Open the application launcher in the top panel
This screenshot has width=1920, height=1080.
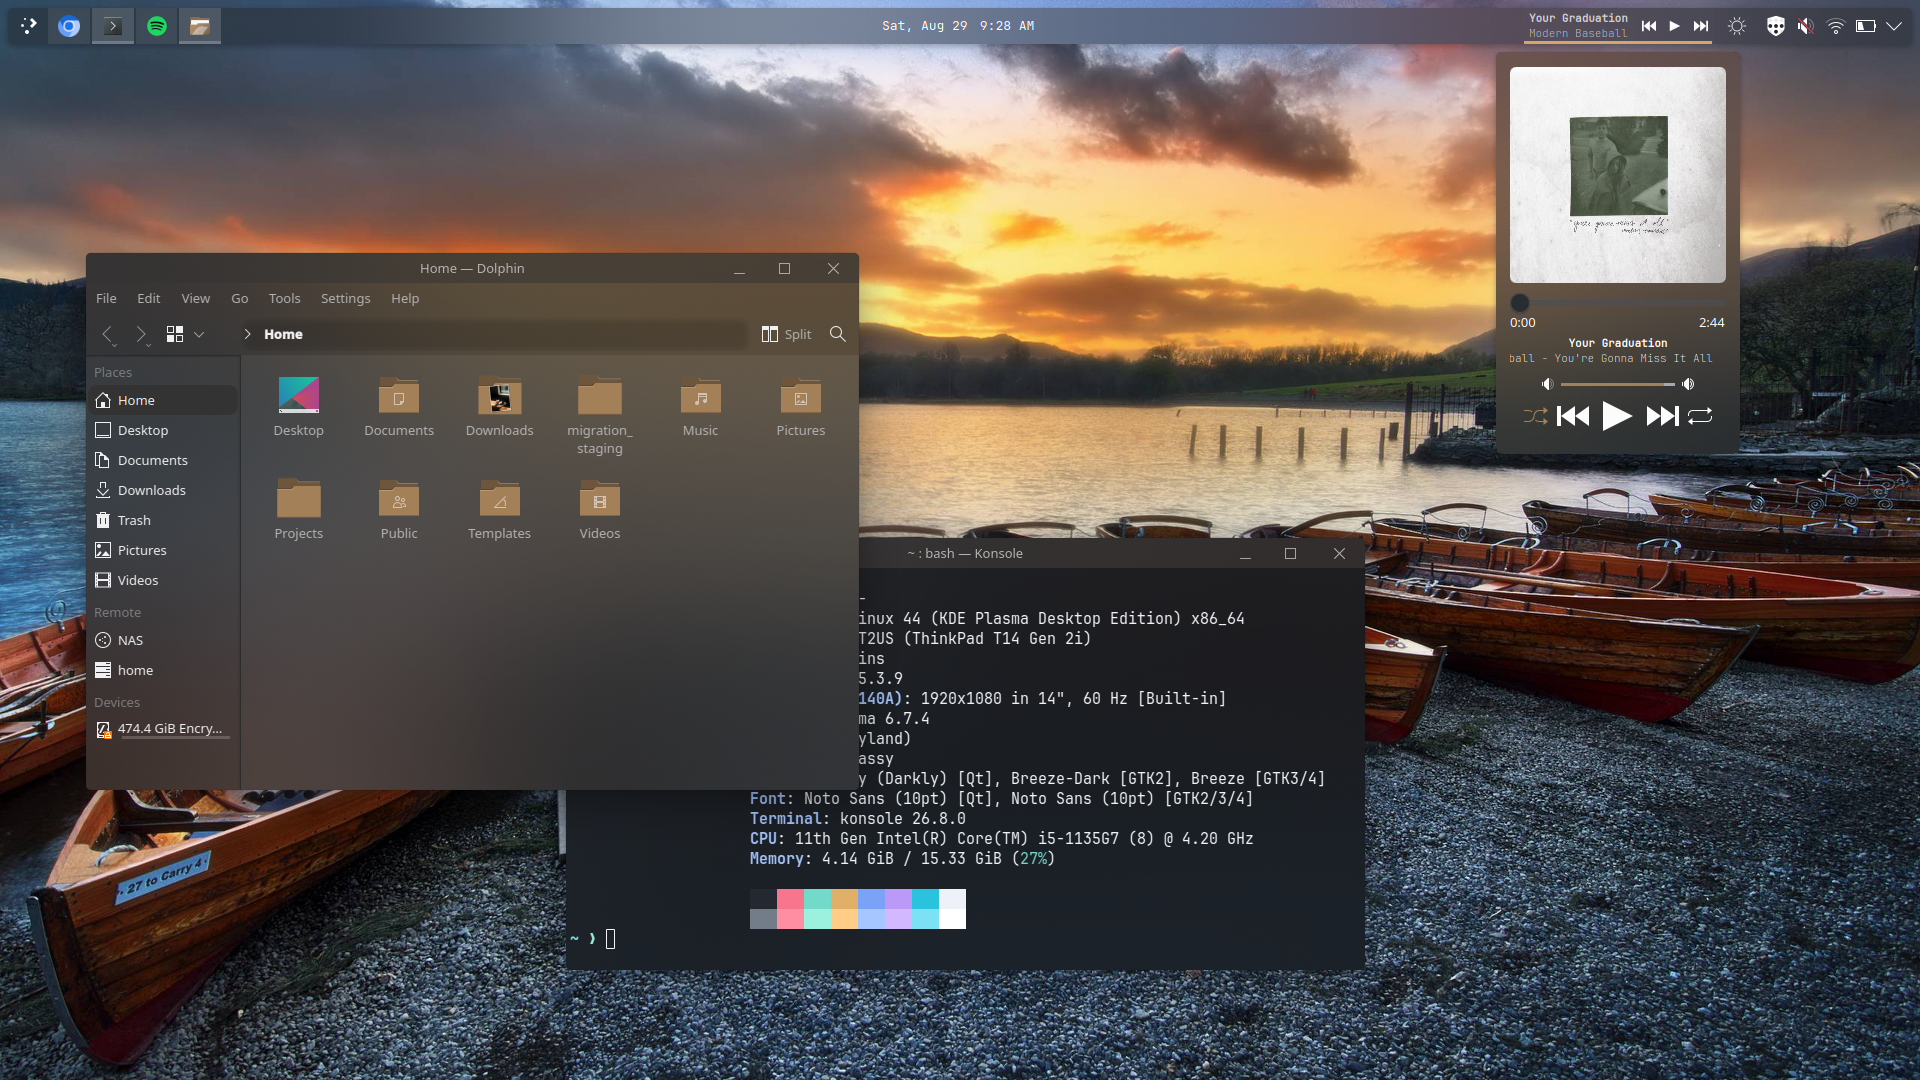28,26
